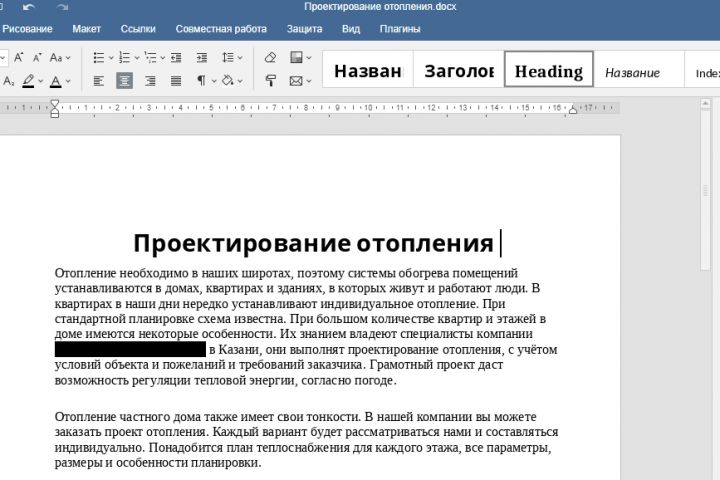The image size is (720, 480).
Task: Redo the last undone action
Action: click(63, 7)
